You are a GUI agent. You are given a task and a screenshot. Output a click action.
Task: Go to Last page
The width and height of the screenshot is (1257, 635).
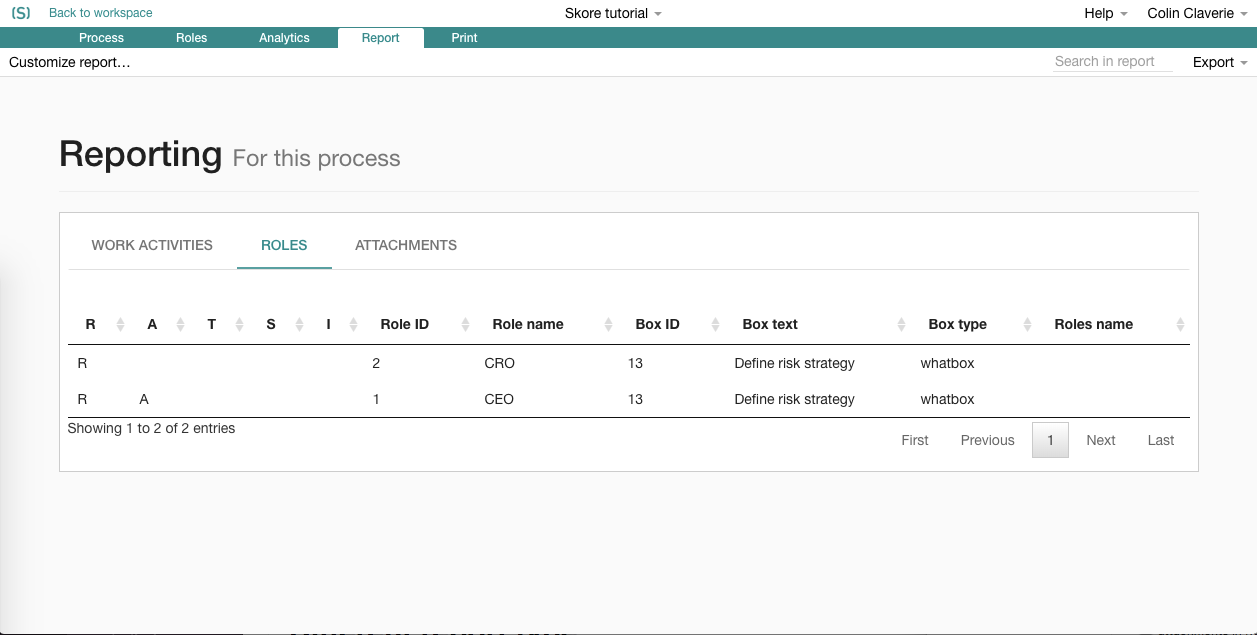click(1161, 440)
